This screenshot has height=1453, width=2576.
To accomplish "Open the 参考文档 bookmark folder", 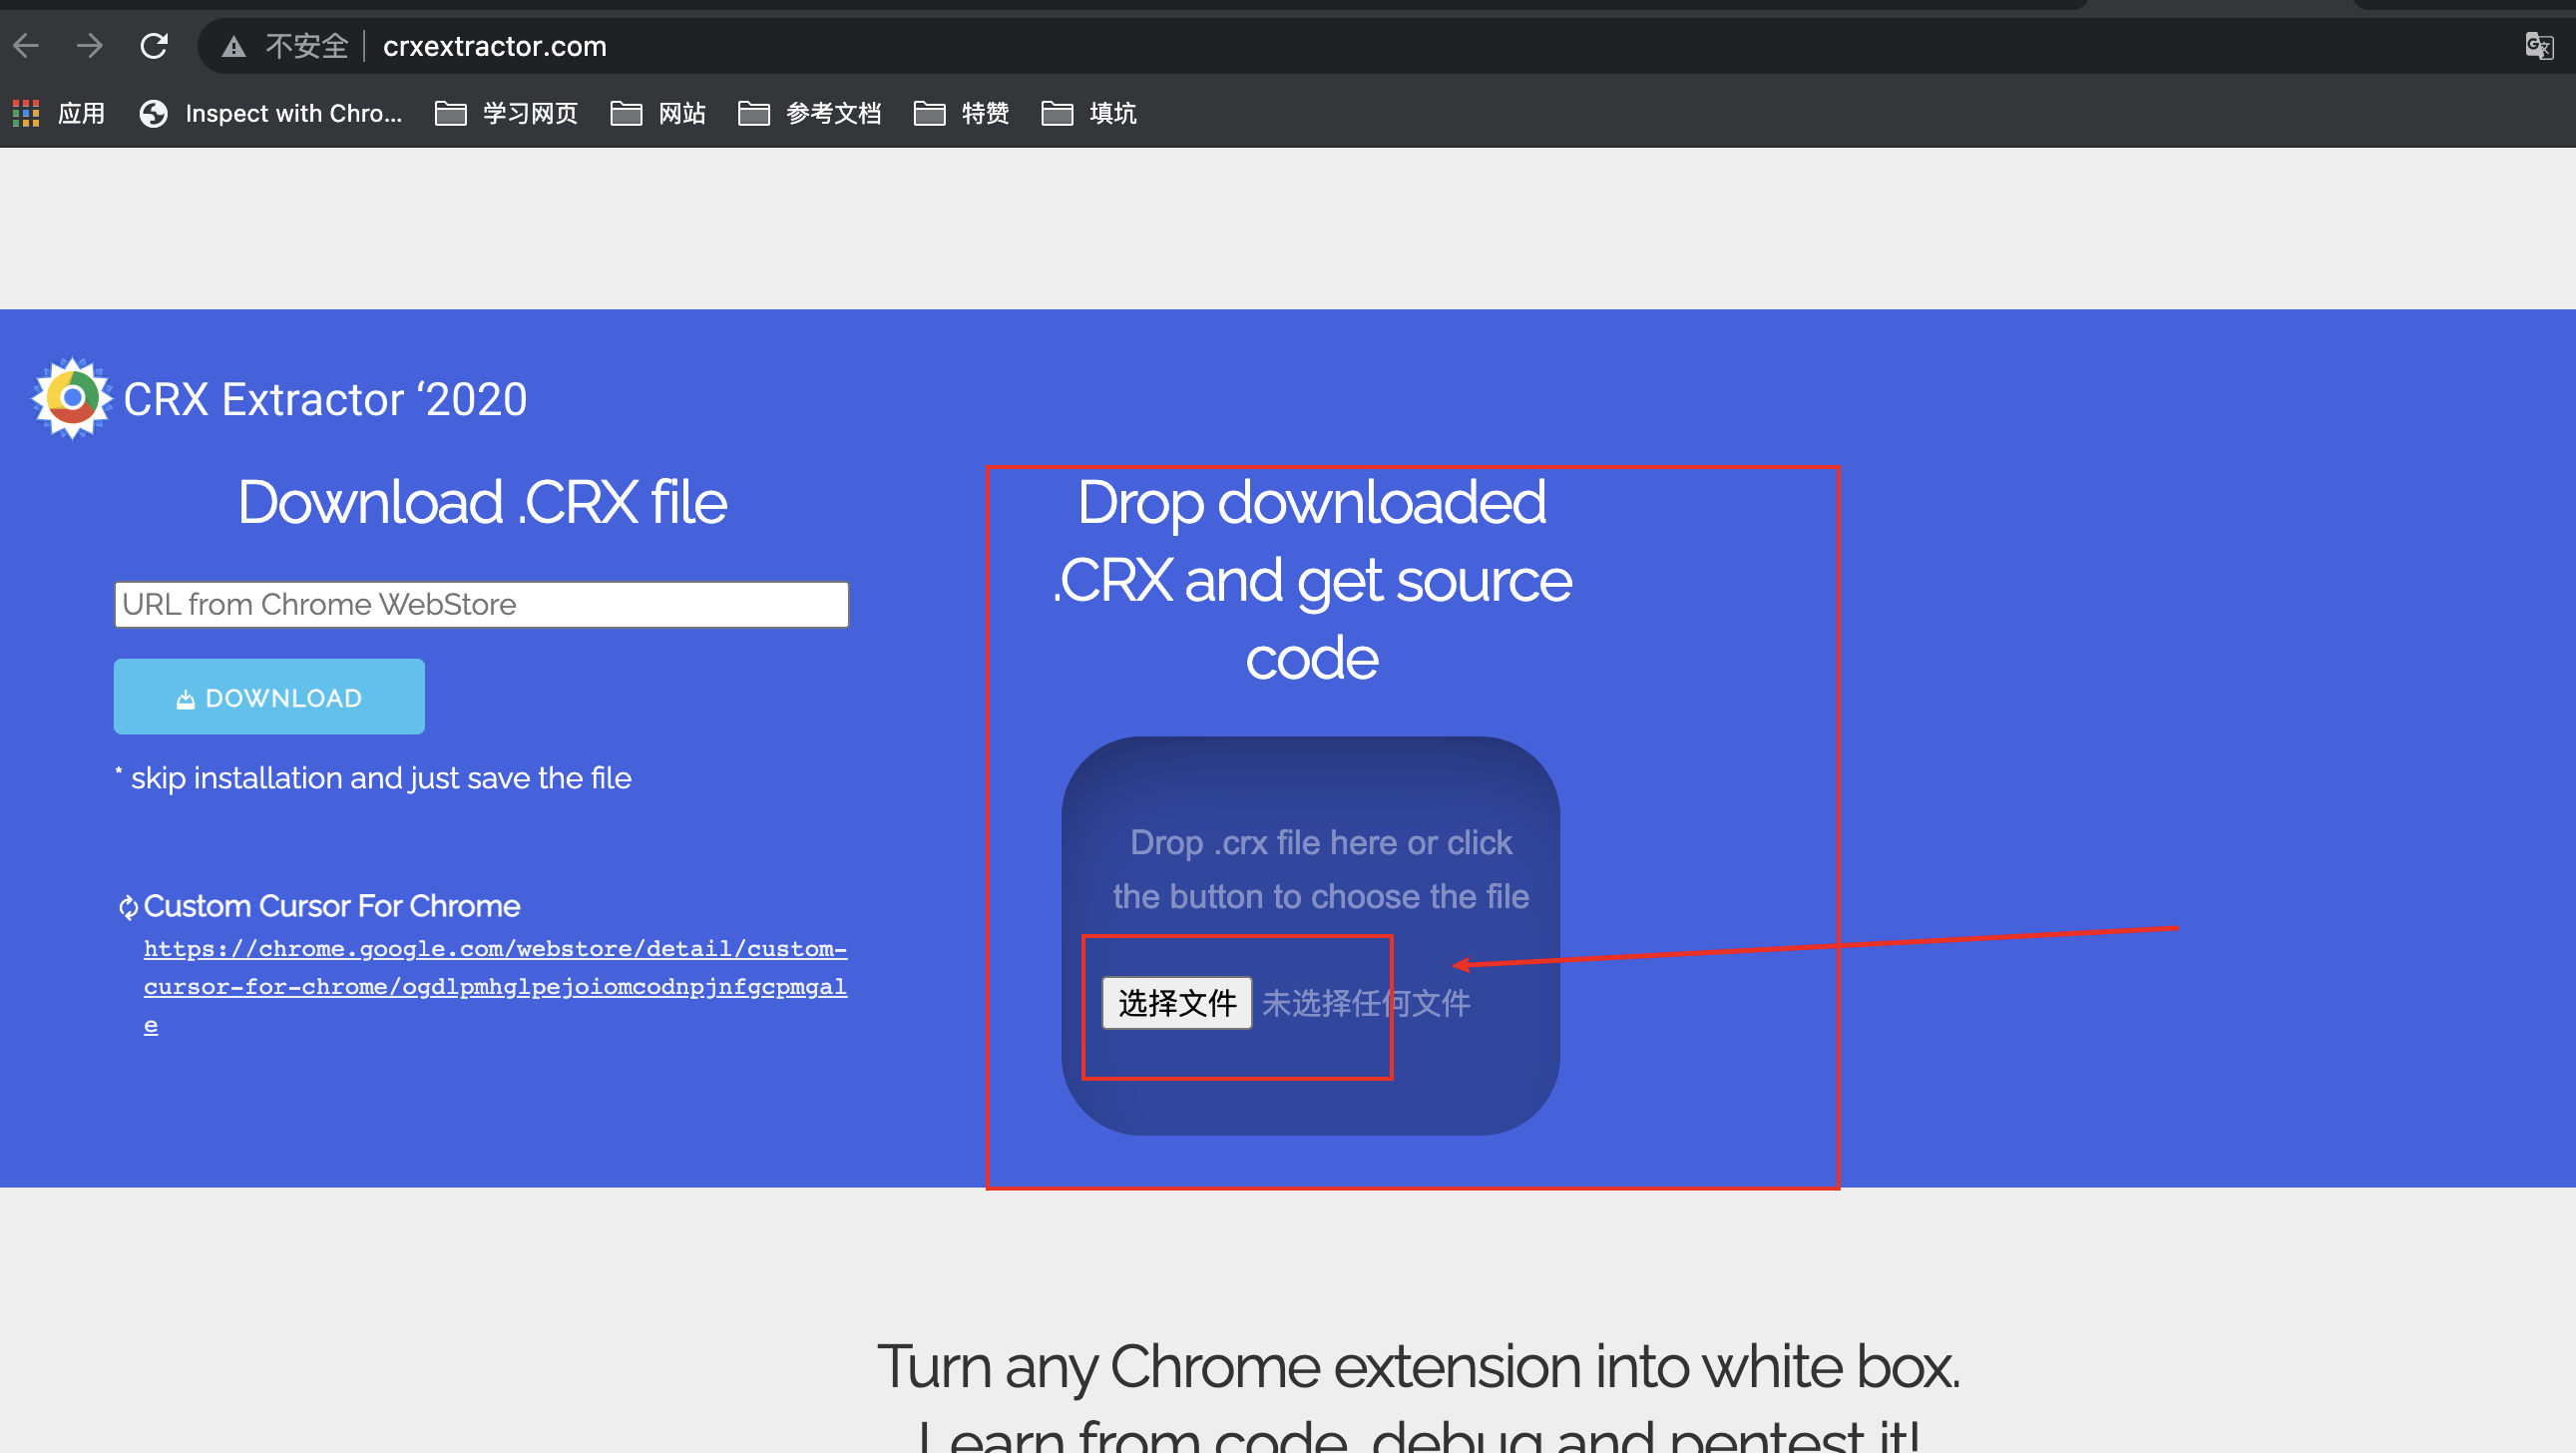I will (810, 113).
